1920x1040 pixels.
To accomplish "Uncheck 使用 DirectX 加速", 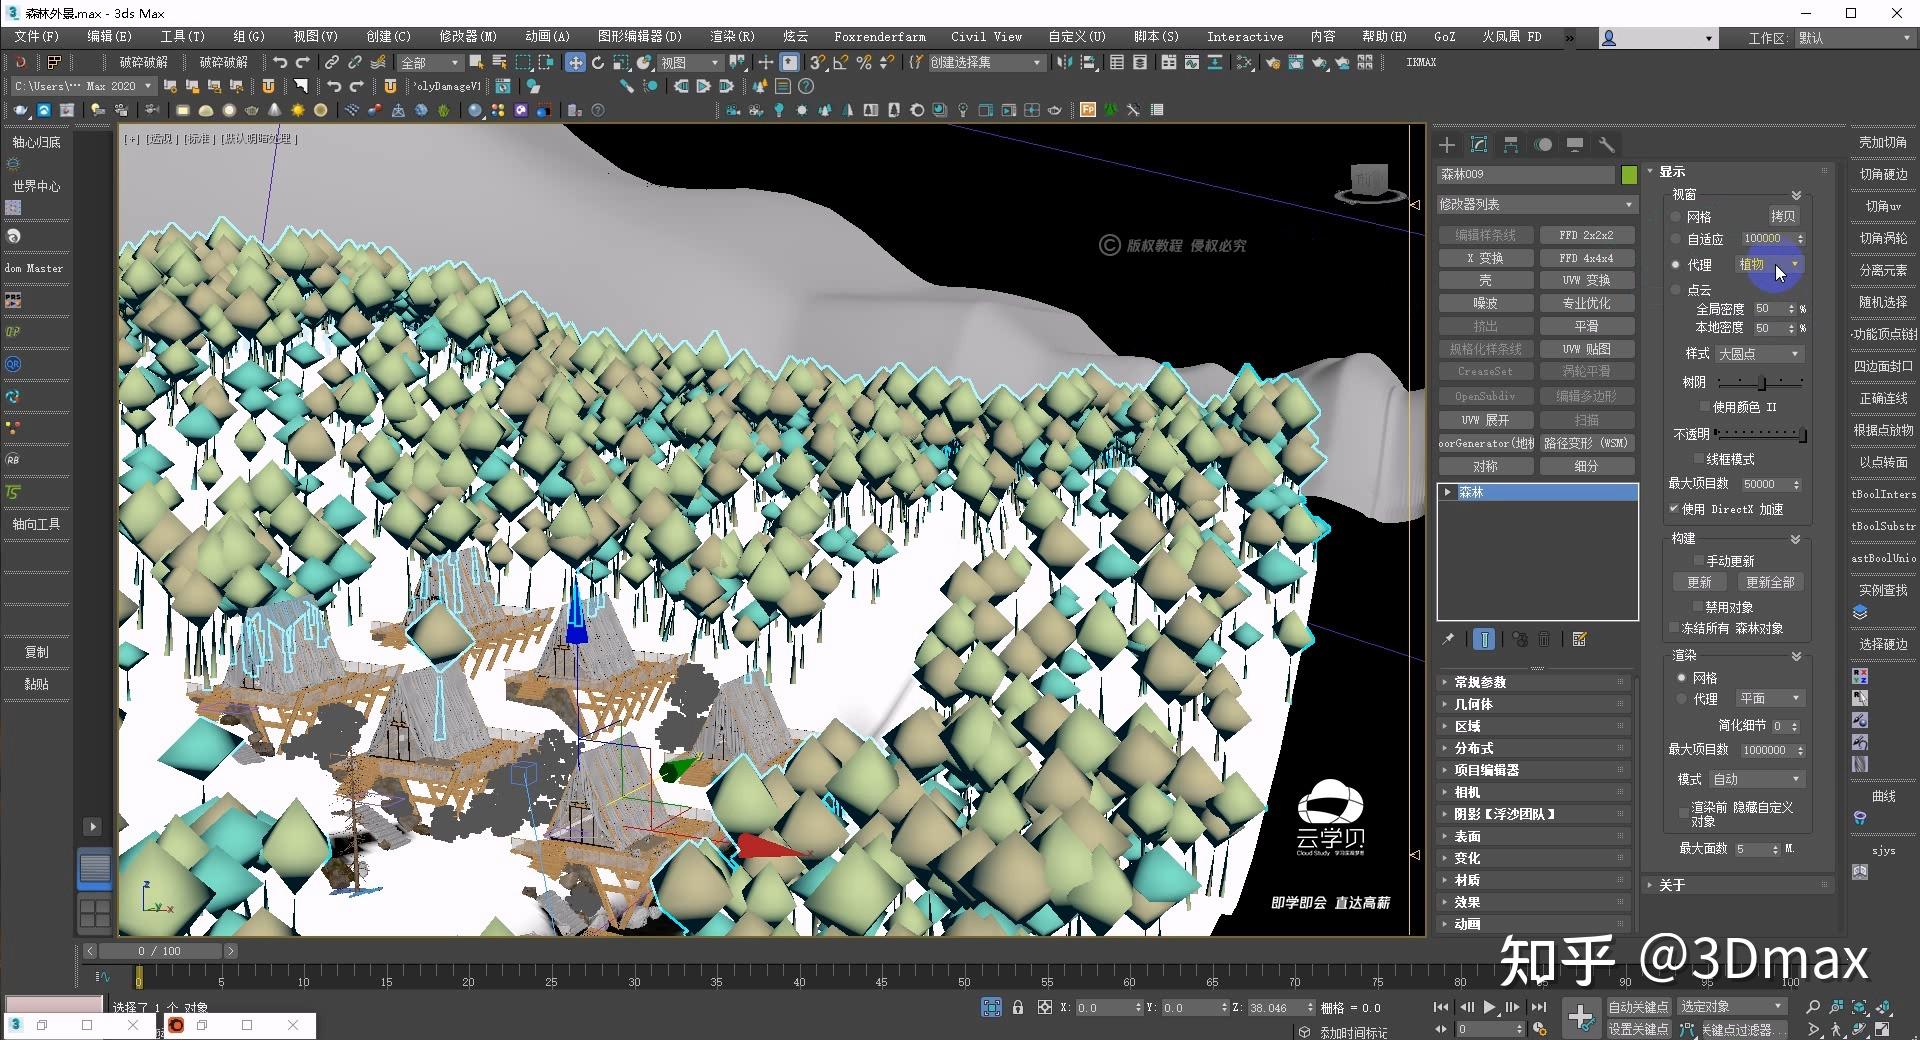I will [x=1674, y=509].
